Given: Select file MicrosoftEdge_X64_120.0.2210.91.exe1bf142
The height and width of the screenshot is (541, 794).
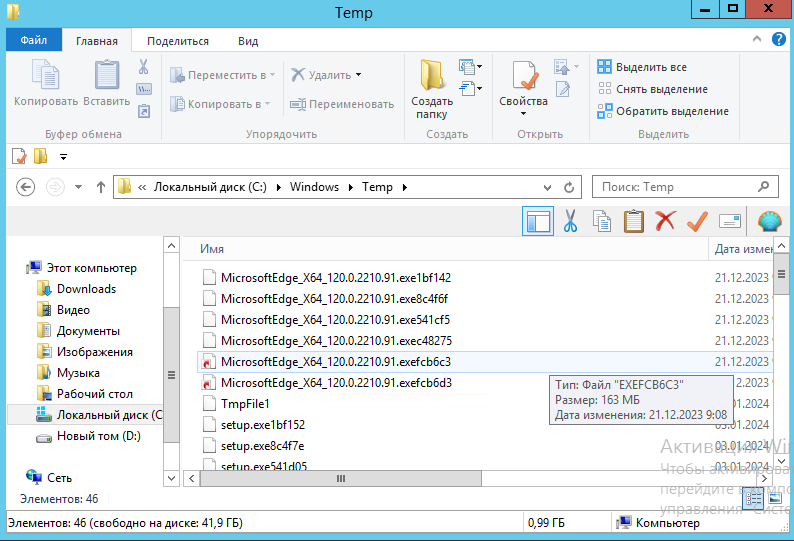Looking at the screenshot, I should [335, 278].
